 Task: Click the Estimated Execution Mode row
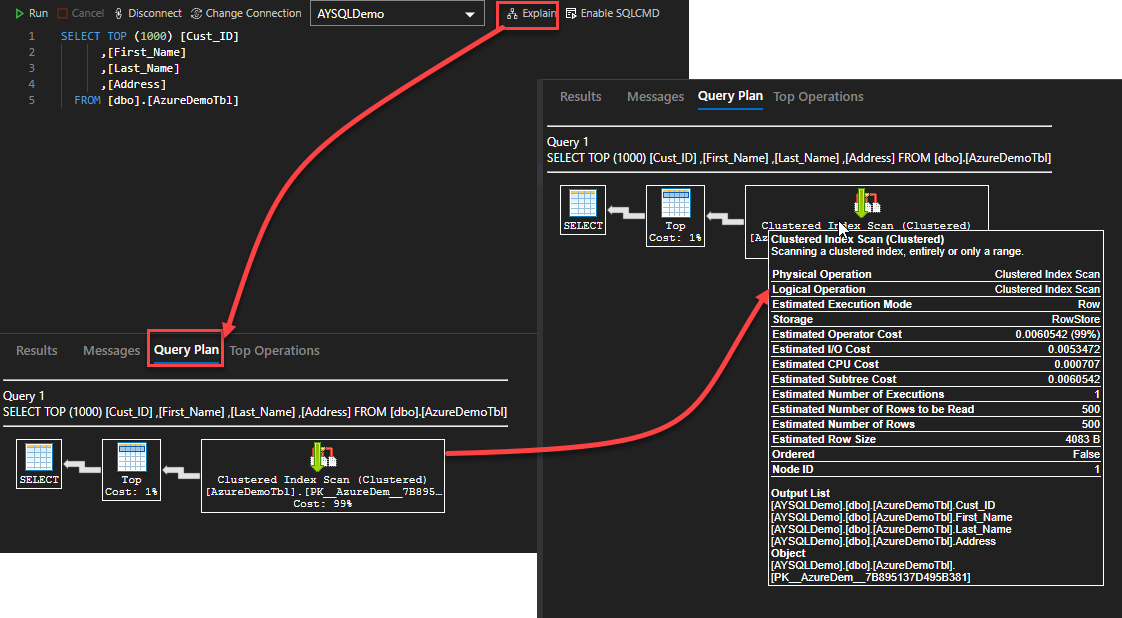click(x=935, y=304)
